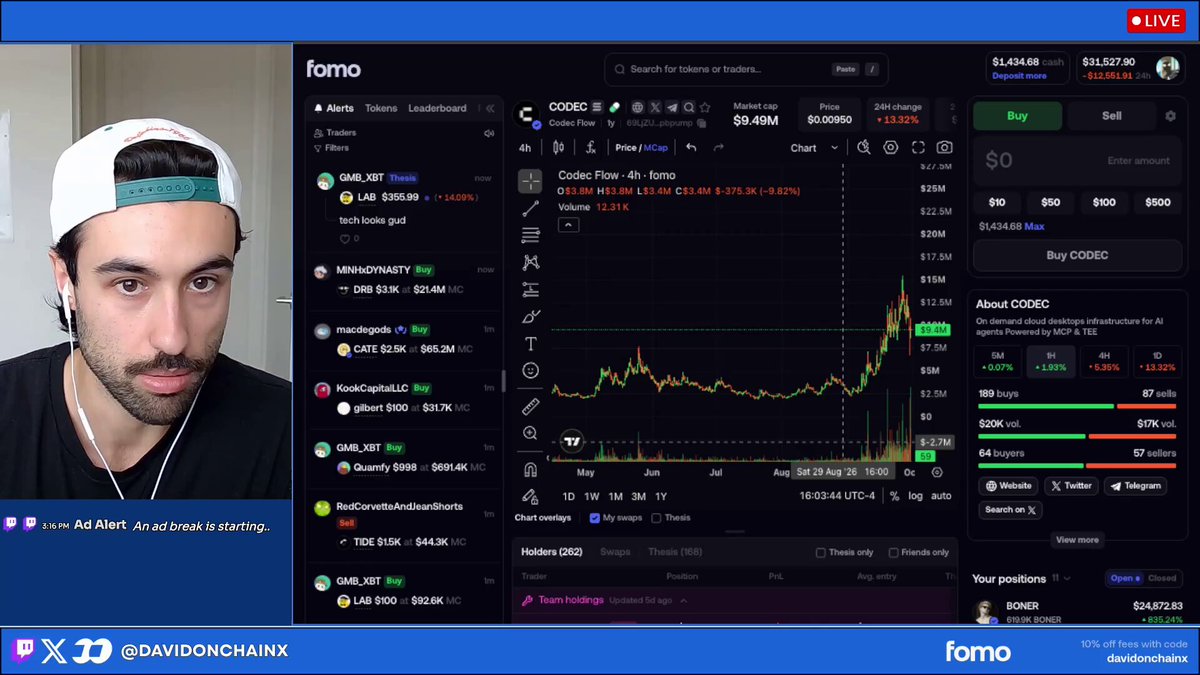Turn on the magnet snap mode
The width and height of the screenshot is (1200, 675).
(x=530, y=469)
